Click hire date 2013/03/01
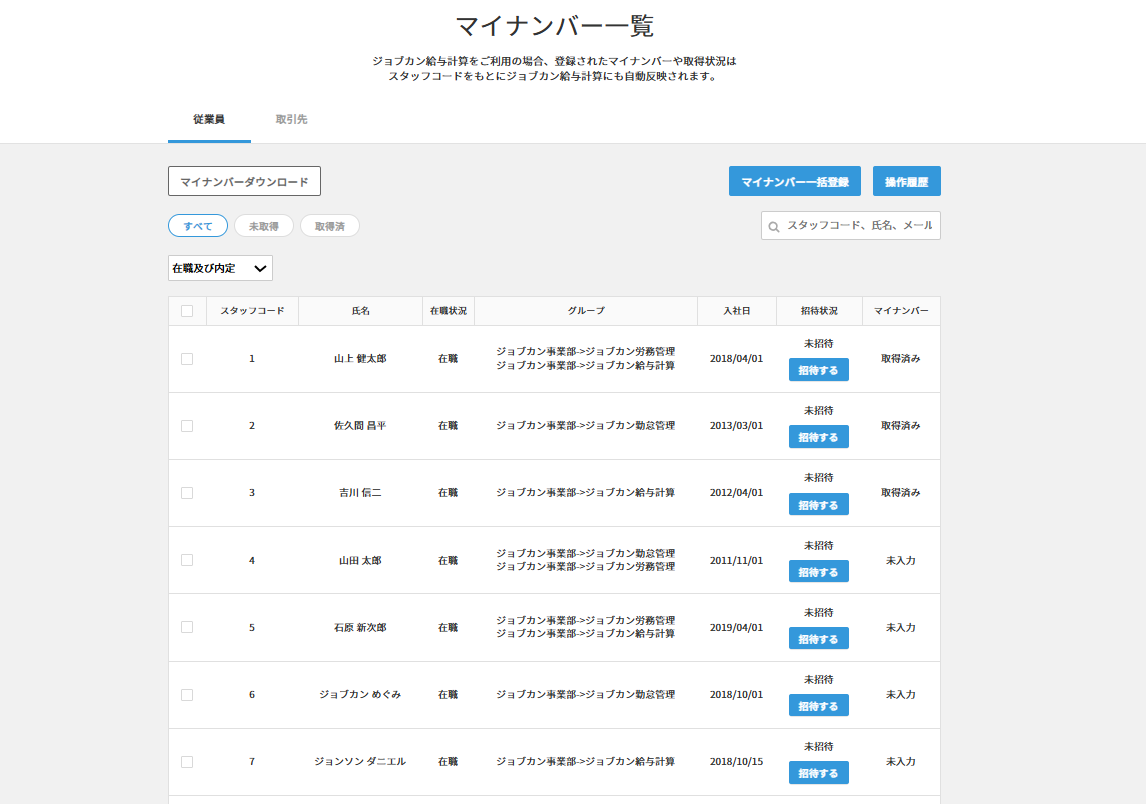 click(x=737, y=426)
